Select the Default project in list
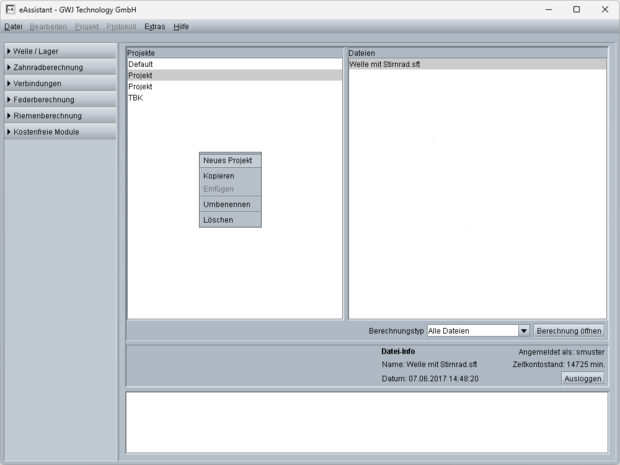Screen dimensions: 620x465 tap(141, 64)
